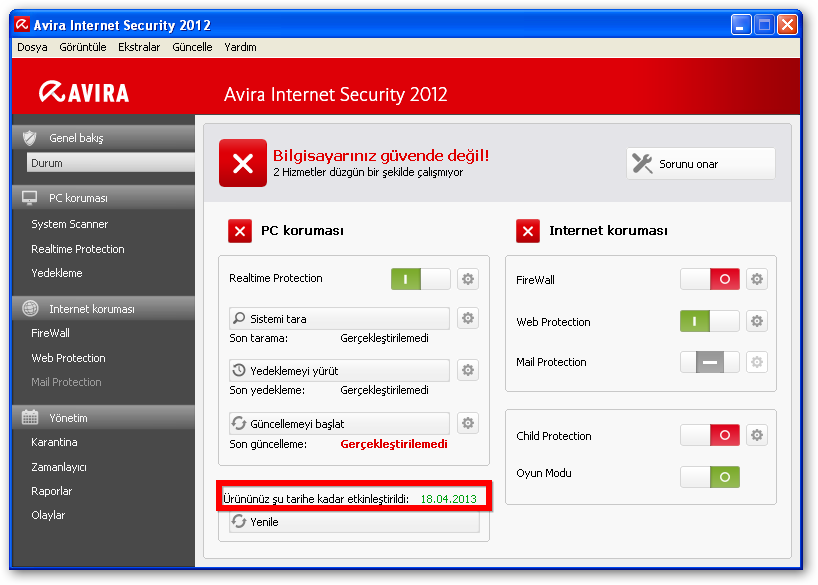Click the Yenile renew button
This screenshot has width=818, height=585.
click(x=354, y=521)
